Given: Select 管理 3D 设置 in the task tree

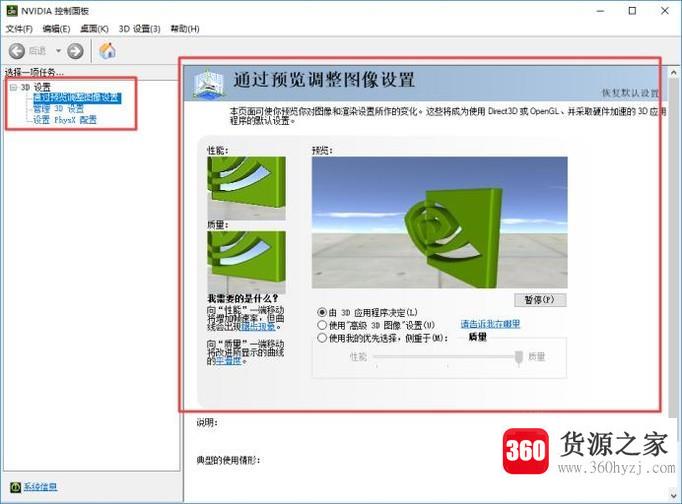Looking at the screenshot, I should coord(58,109).
